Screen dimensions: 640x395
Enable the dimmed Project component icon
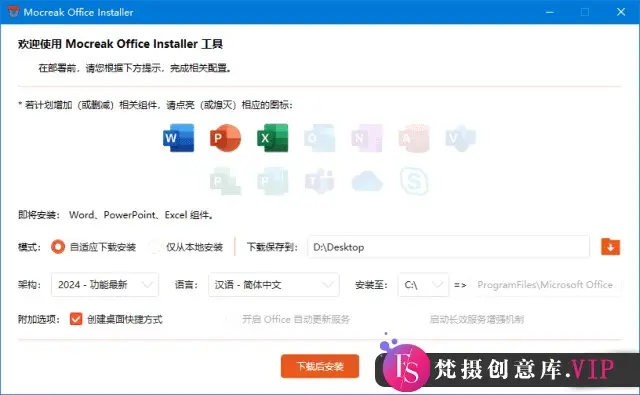click(225, 181)
